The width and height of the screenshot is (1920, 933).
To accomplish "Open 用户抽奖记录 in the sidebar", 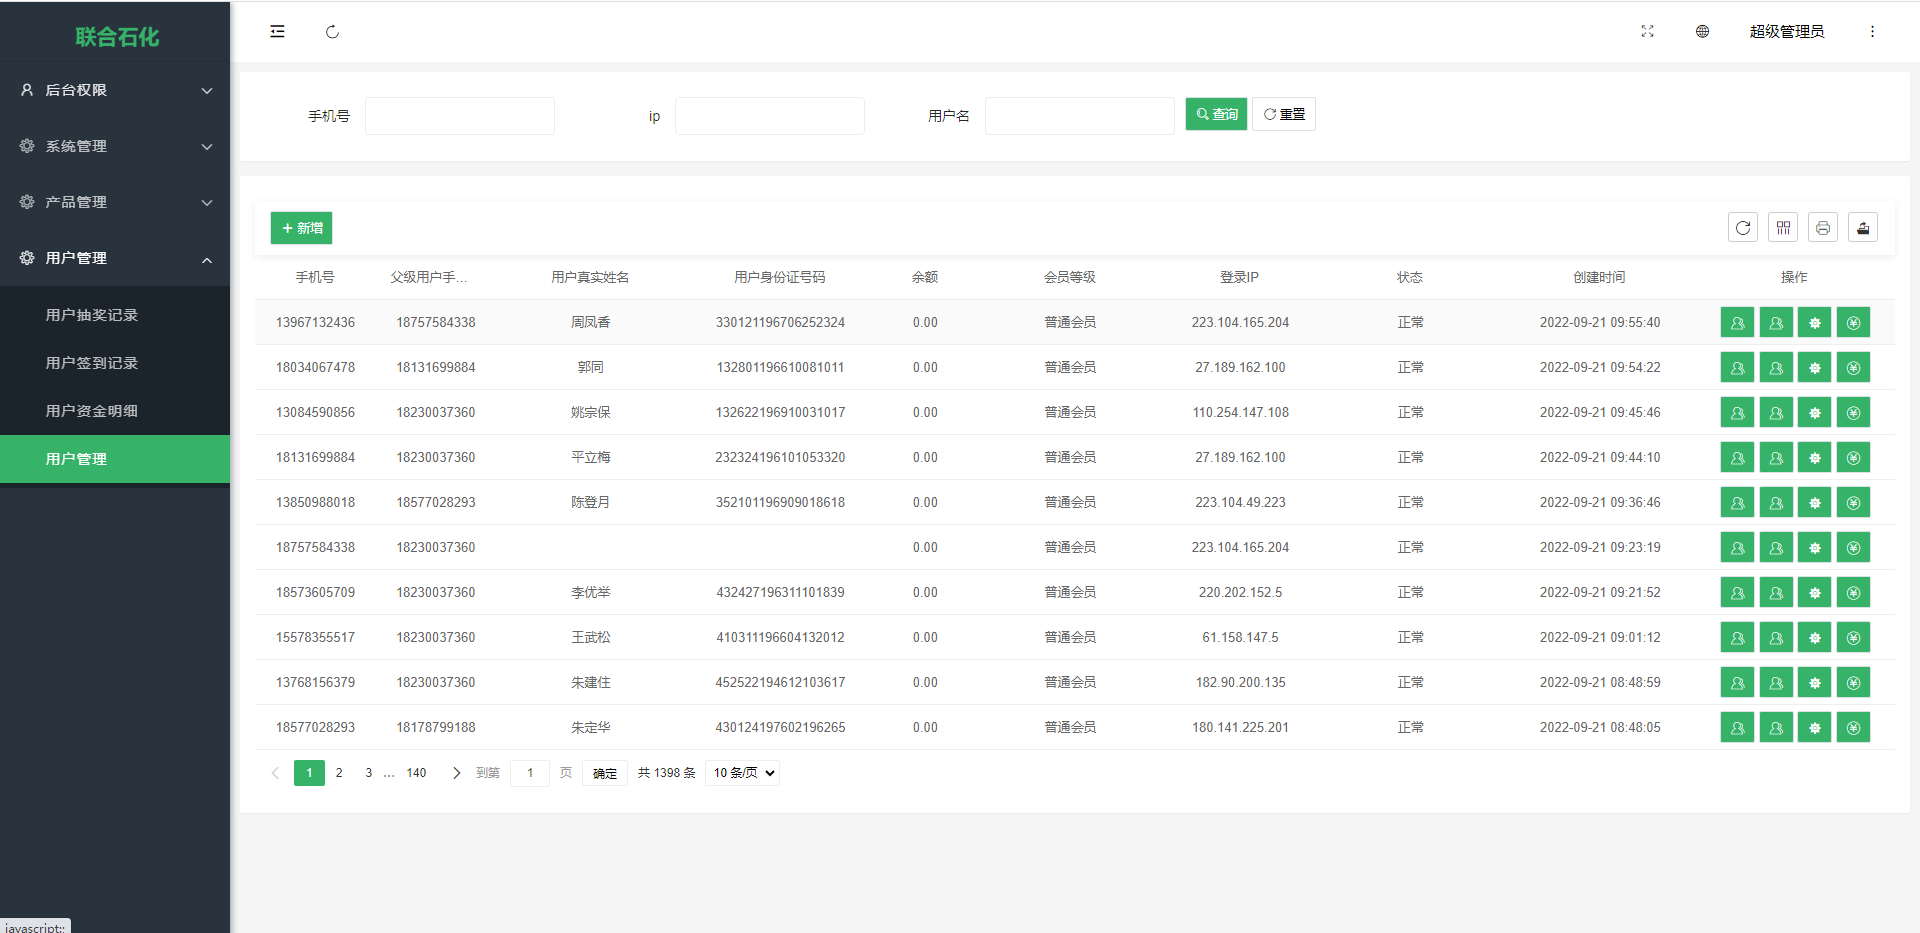I will tap(92, 315).
